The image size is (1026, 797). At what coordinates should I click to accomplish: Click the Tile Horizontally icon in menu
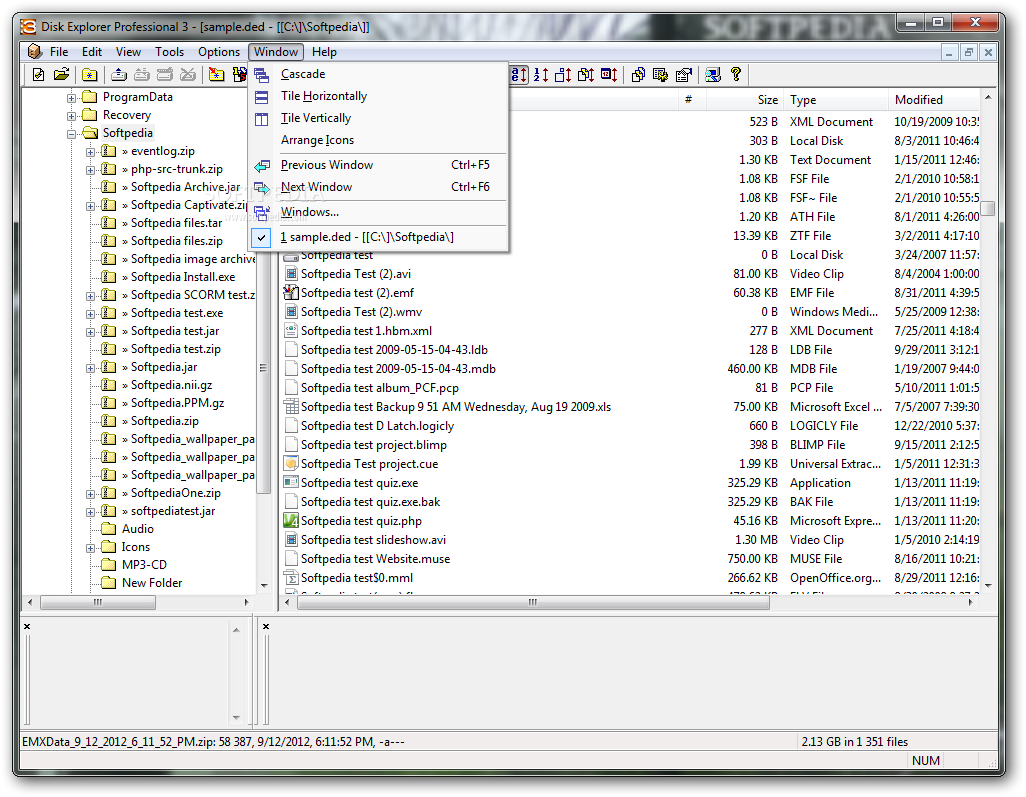[262, 97]
